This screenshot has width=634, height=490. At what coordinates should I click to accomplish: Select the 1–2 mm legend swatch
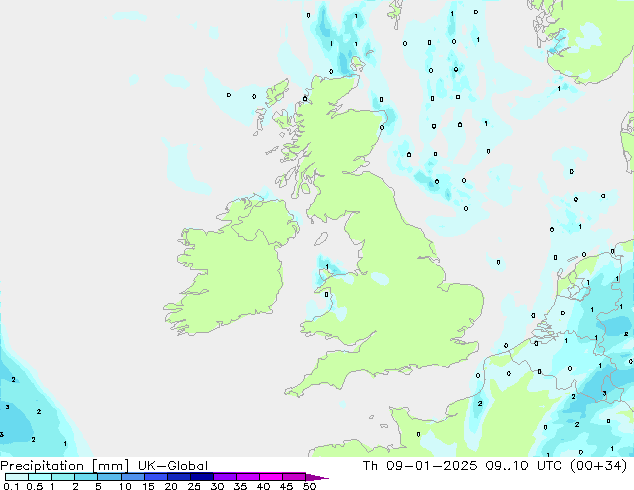coord(63,477)
